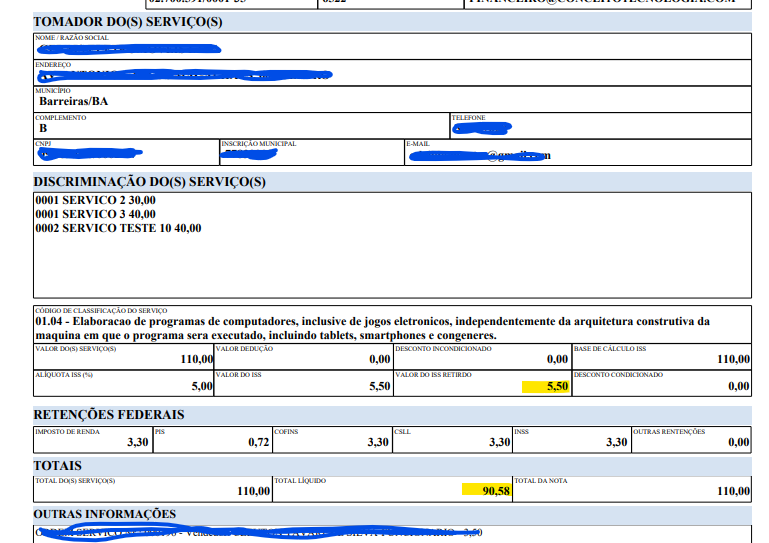Select the VALOR DO(S) SERVIÇO(S) label
The image size is (769, 543).
click(x=76, y=349)
